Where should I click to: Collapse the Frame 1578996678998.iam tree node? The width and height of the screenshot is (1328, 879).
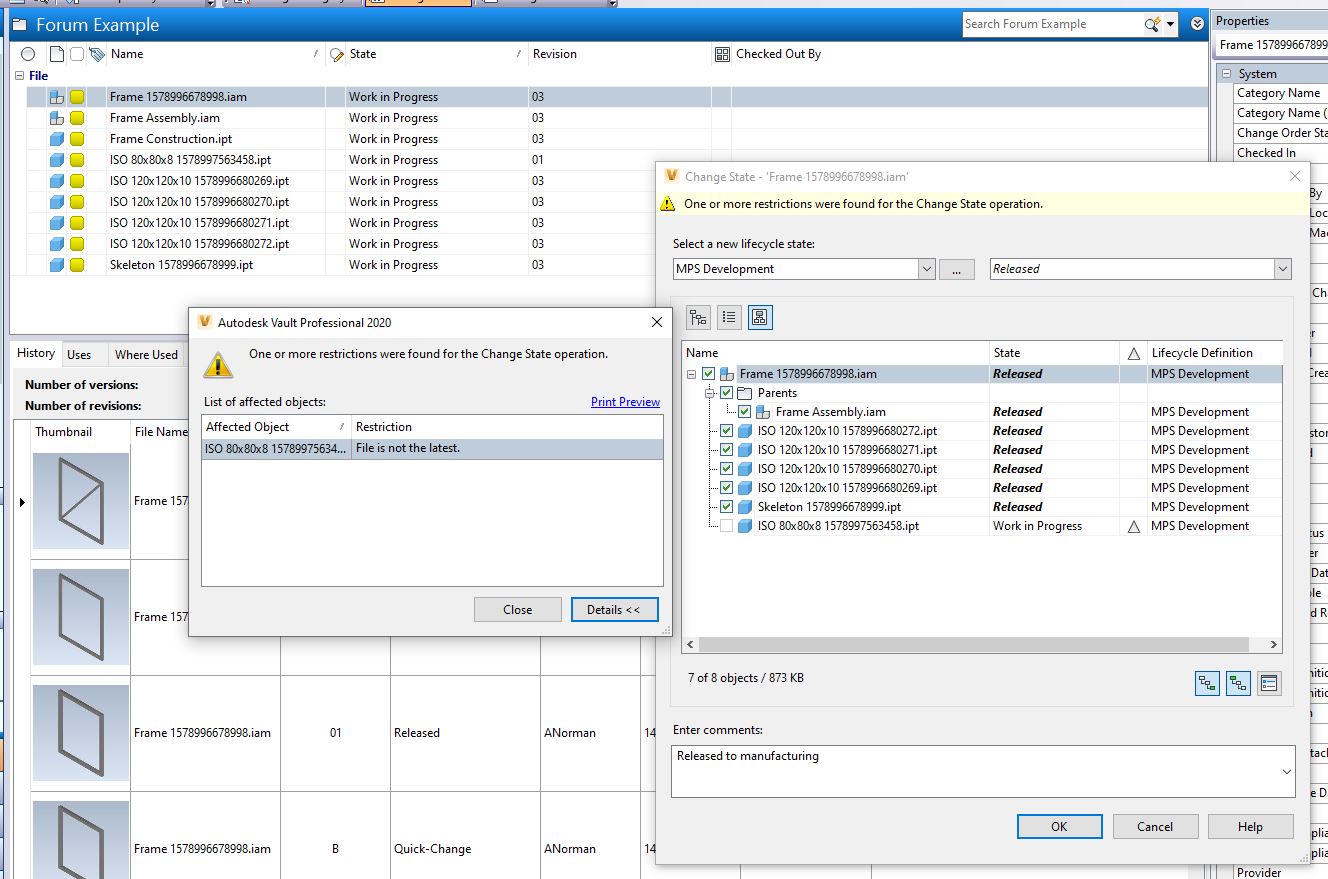[x=690, y=373]
